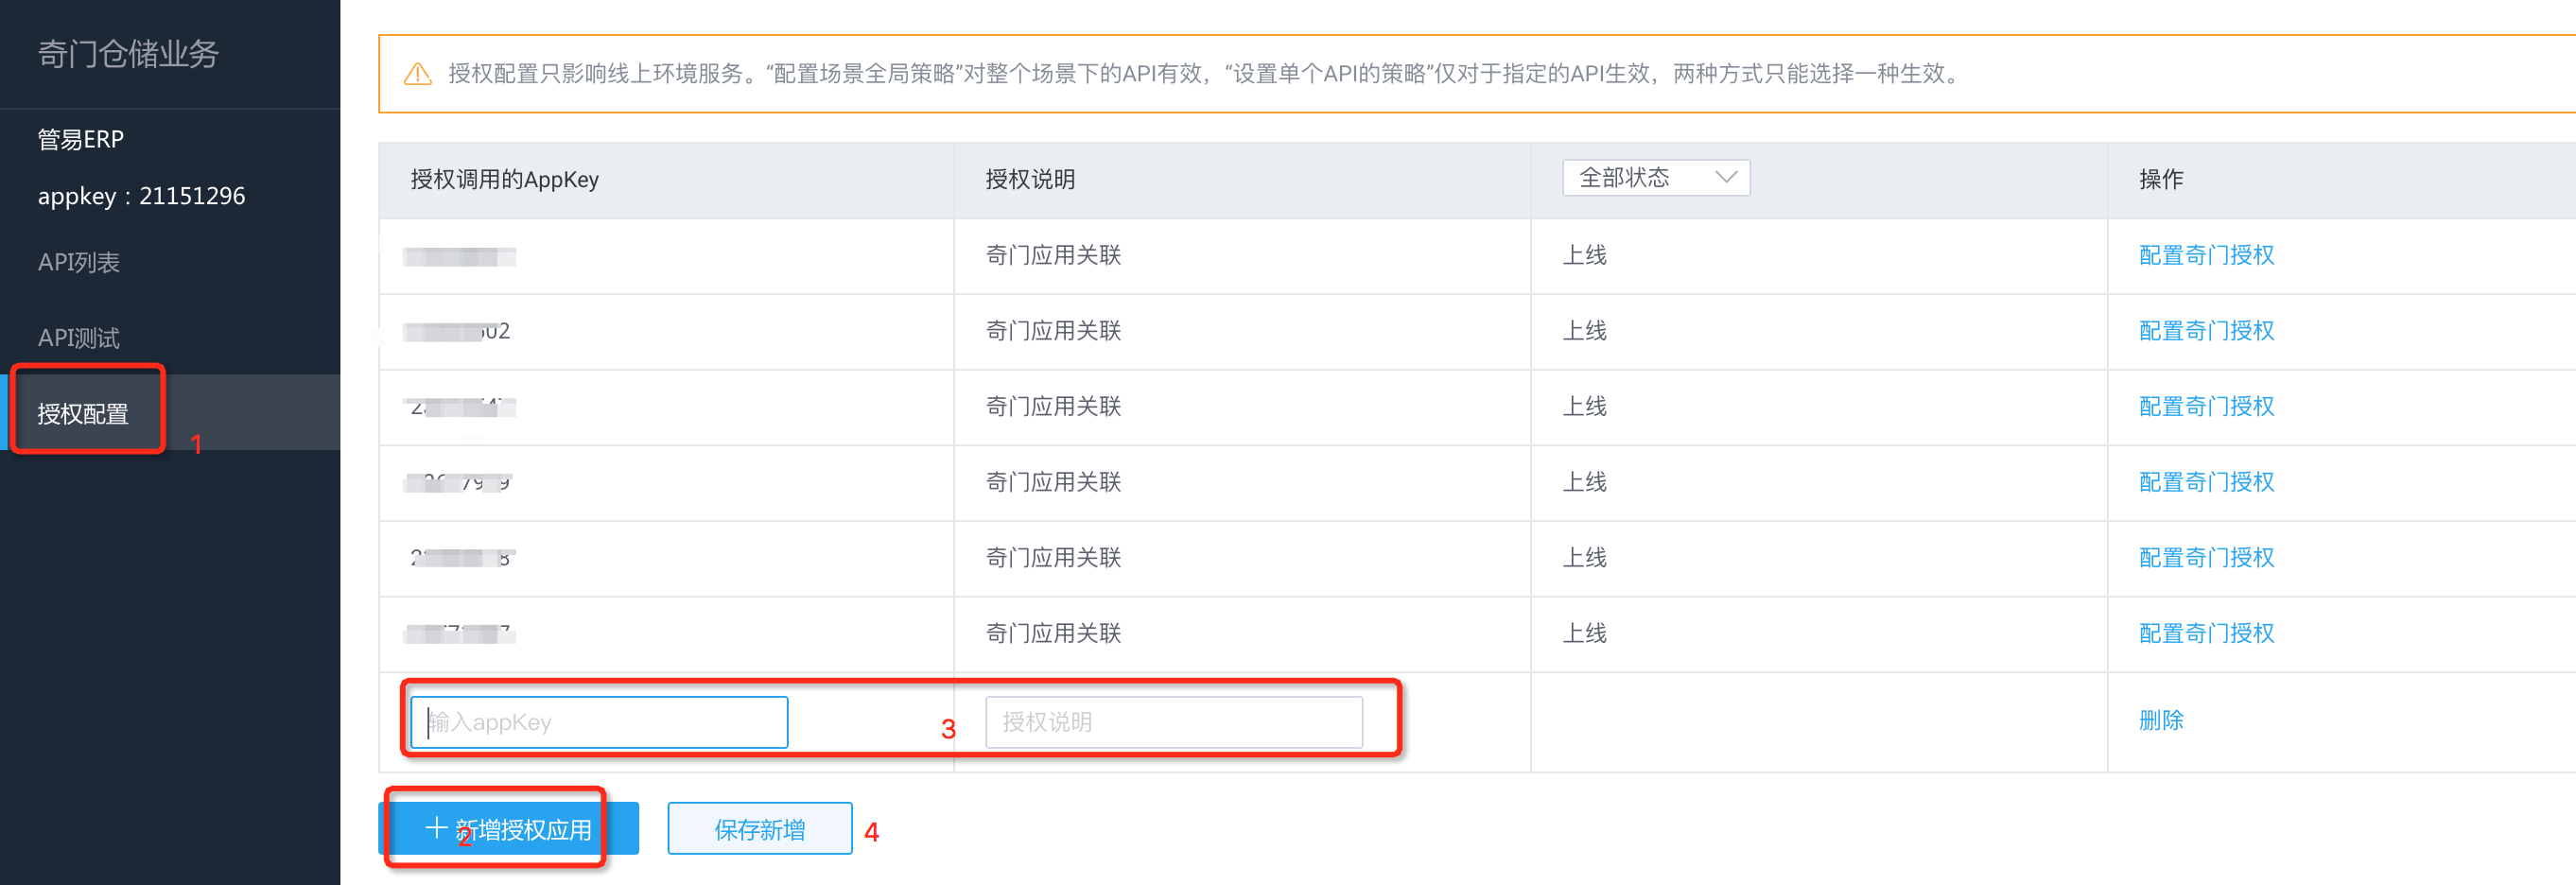Click 配置奇门授权 link in sixth row
Image resolution: width=2576 pixels, height=885 pixels.
tap(2205, 633)
